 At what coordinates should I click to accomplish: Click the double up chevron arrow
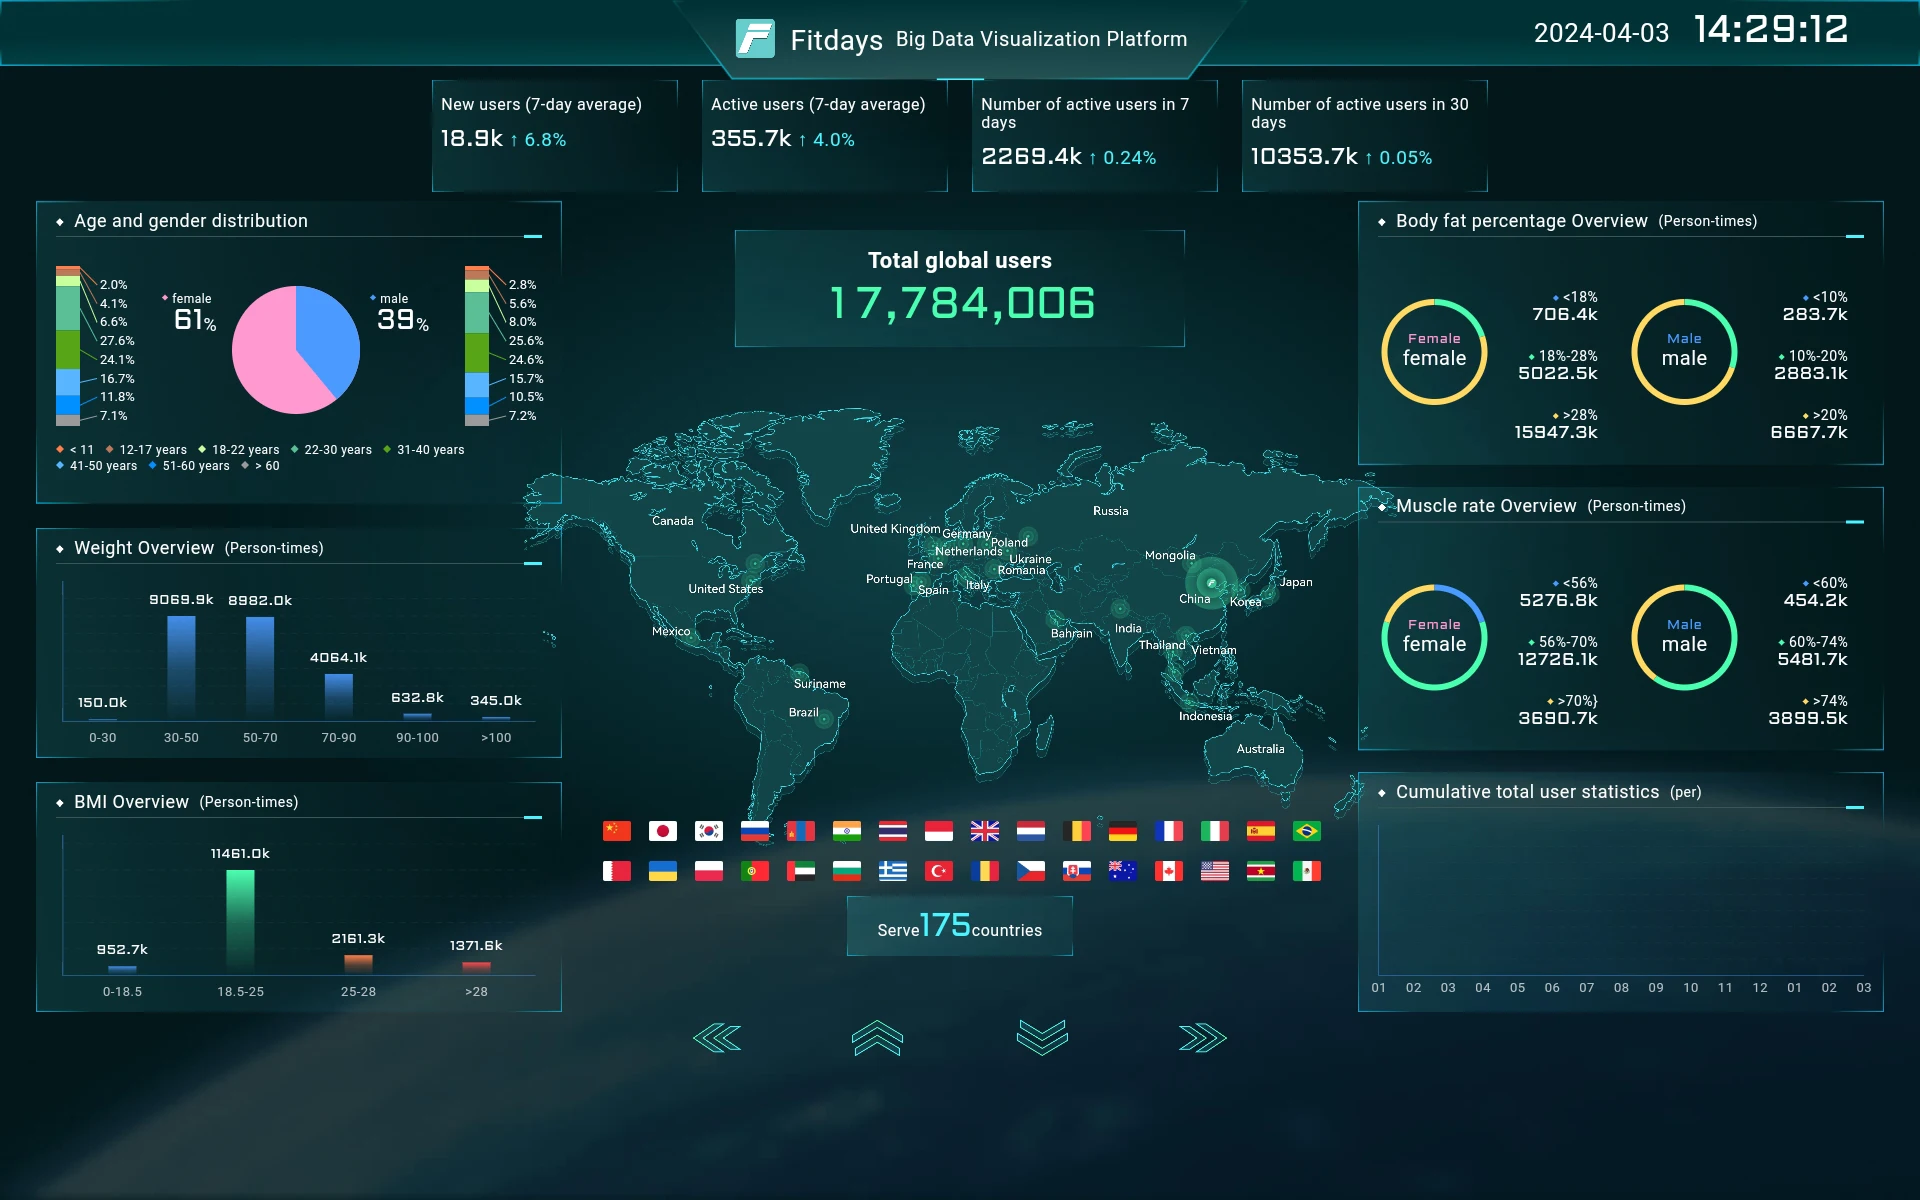tap(877, 1038)
